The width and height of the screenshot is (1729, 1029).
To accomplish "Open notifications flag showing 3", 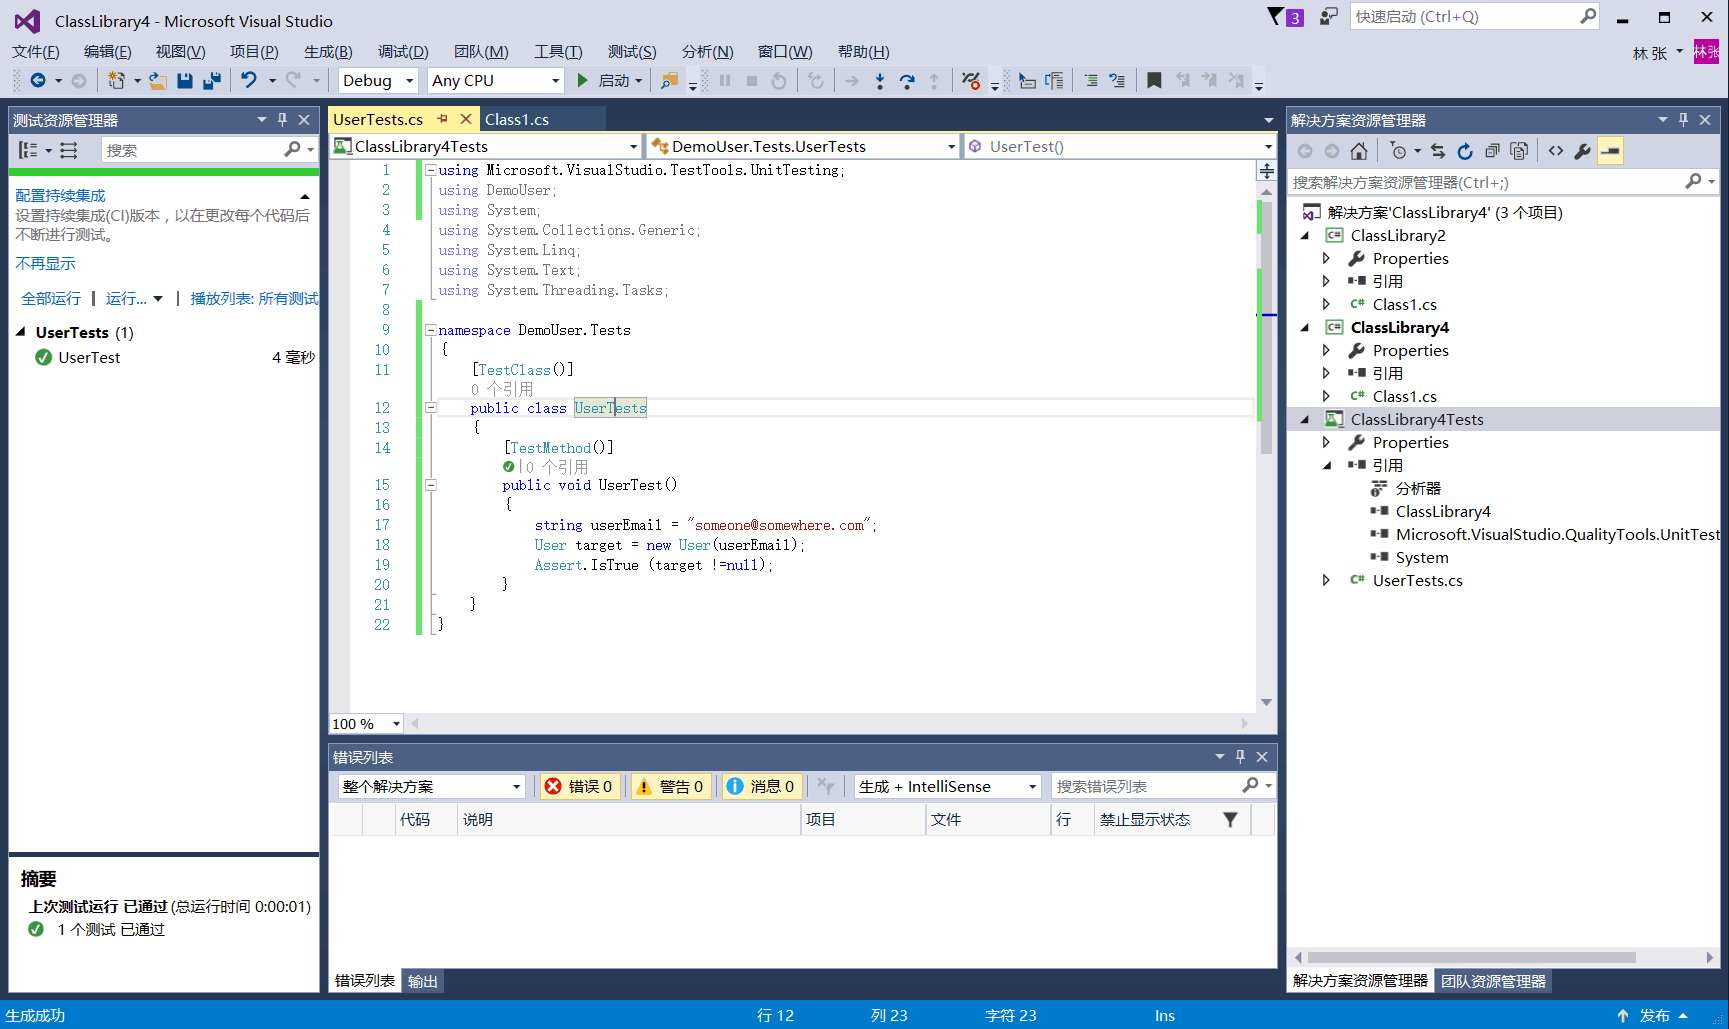I will (x=1285, y=17).
